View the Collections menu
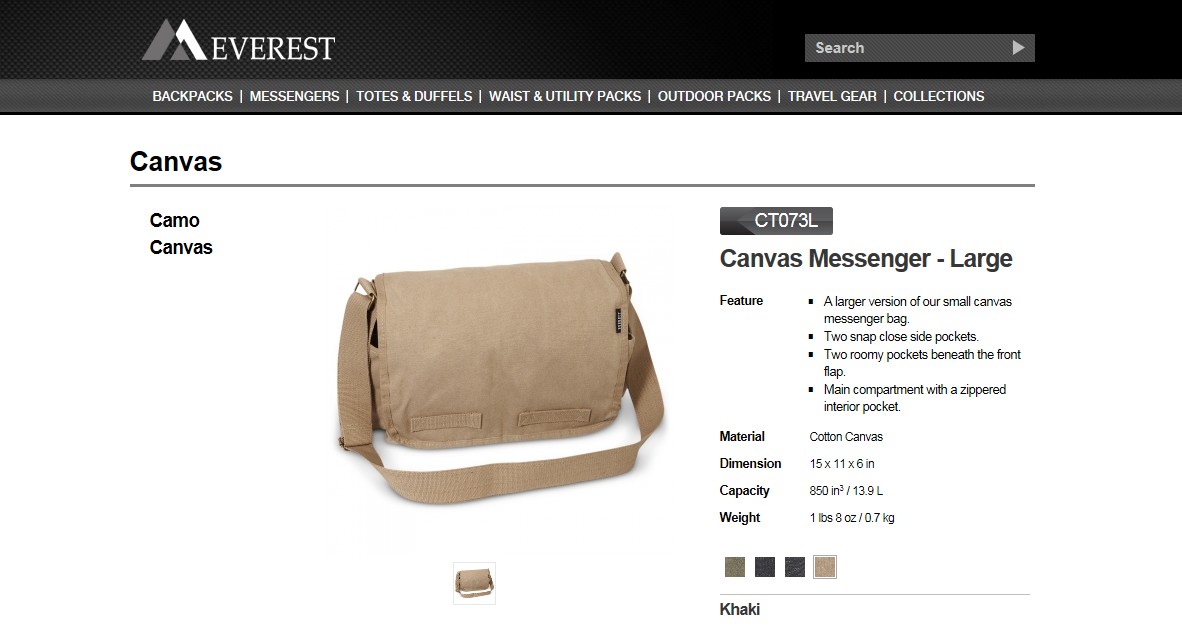1182x635 pixels. click(939, 97)
